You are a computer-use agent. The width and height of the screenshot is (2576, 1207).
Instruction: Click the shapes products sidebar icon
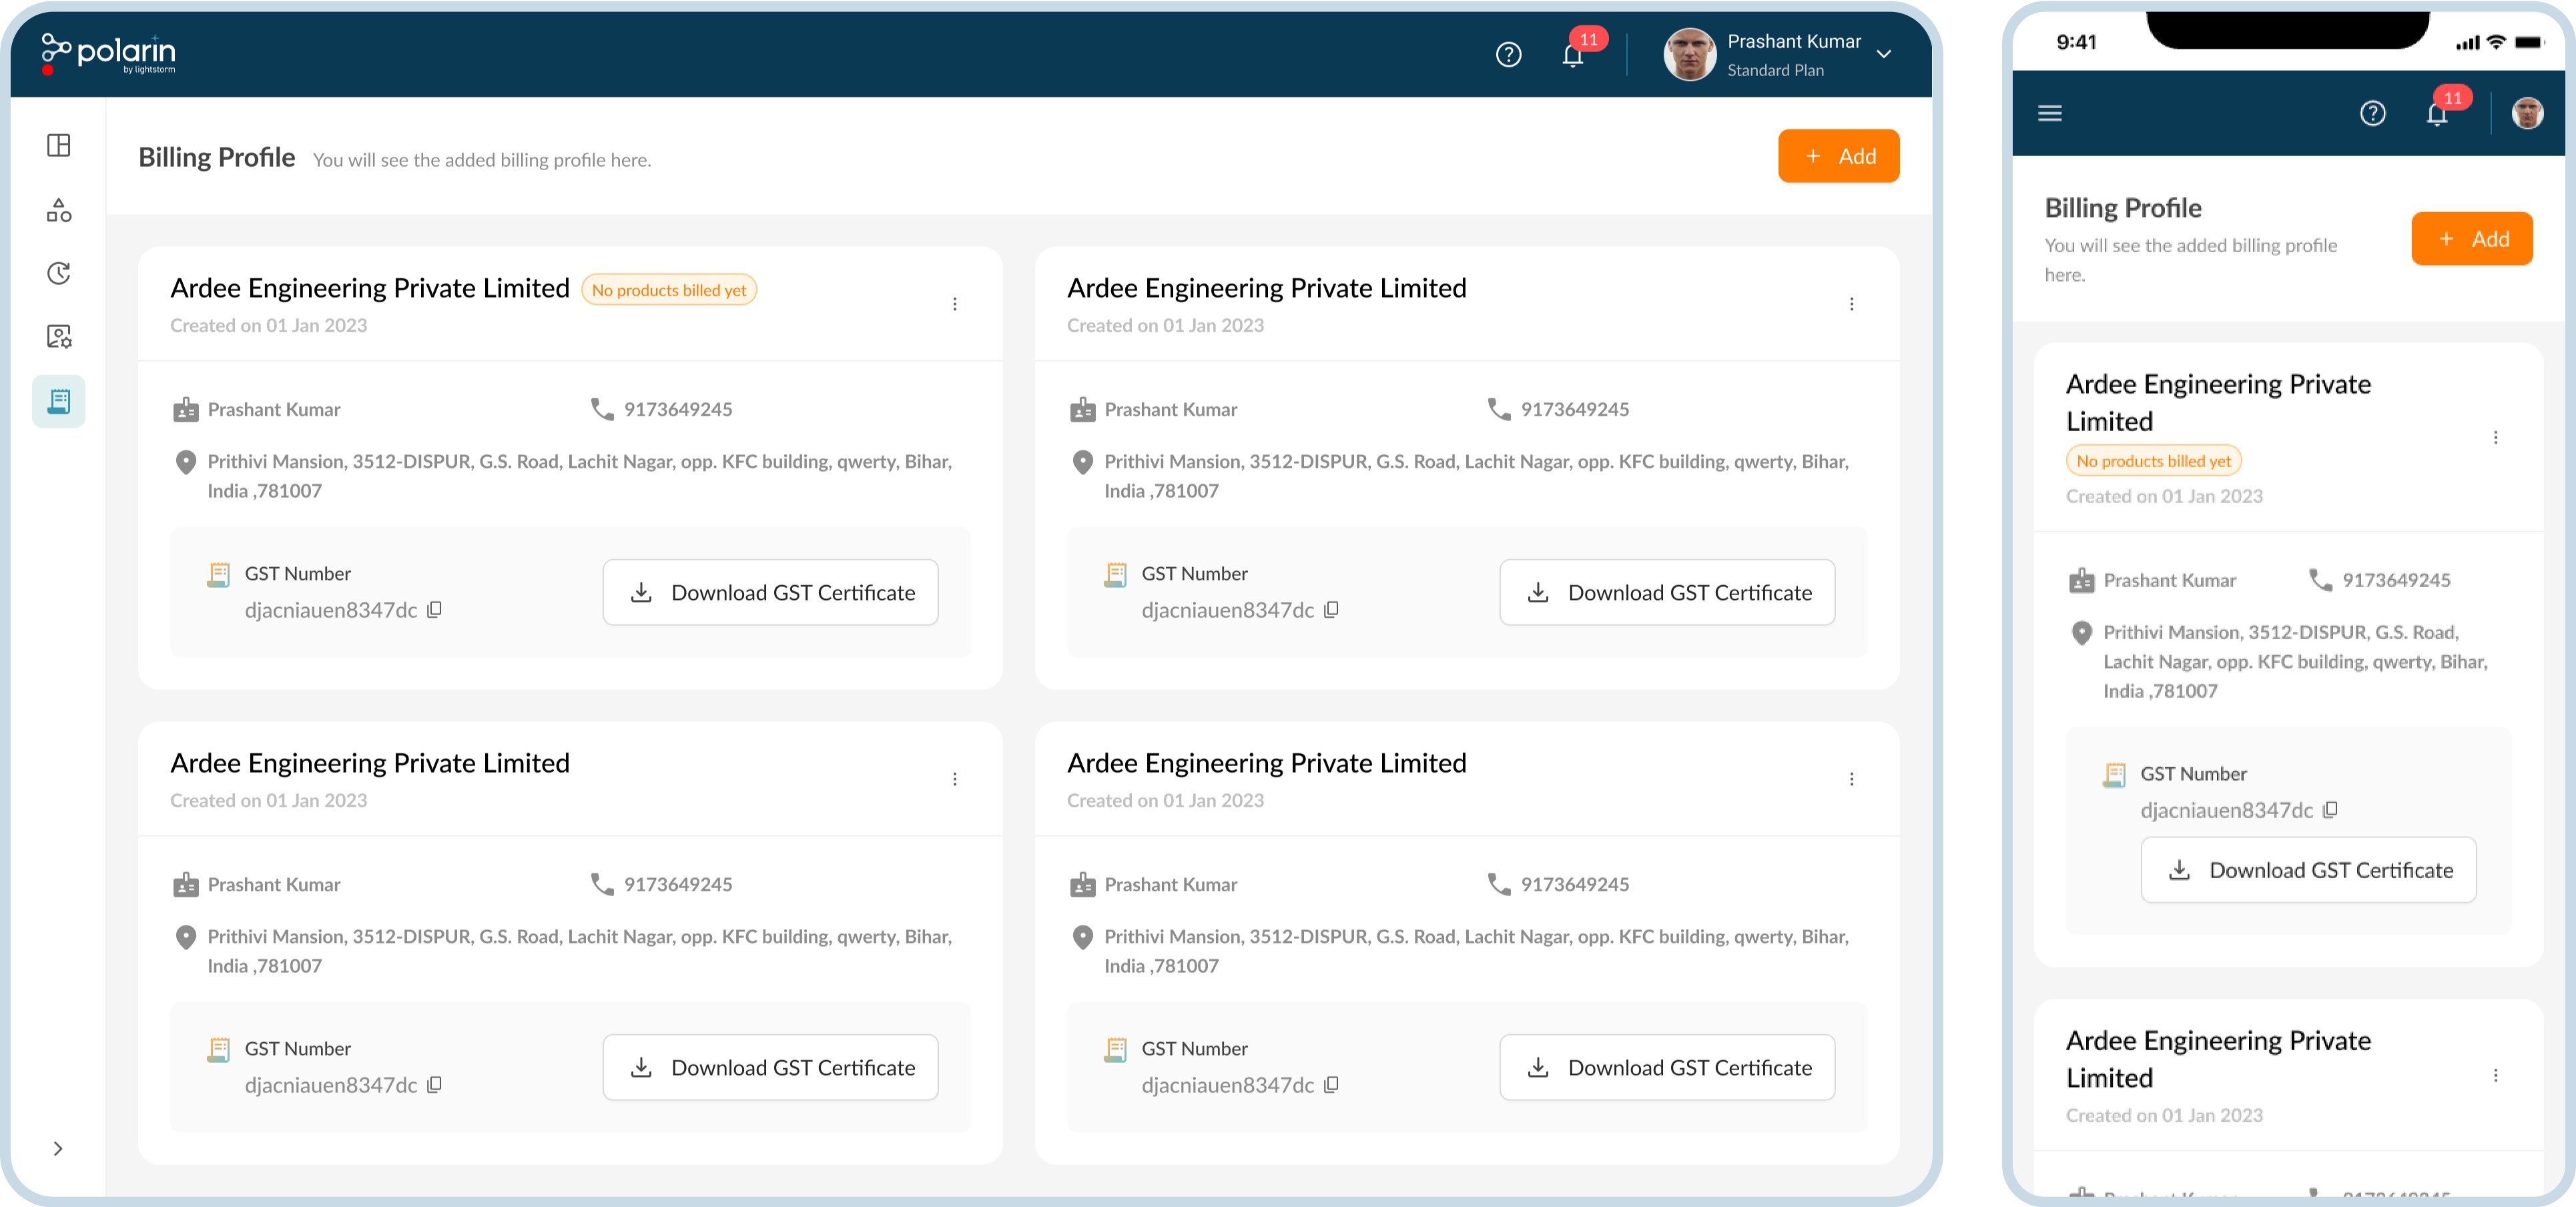tap(59, 210)
